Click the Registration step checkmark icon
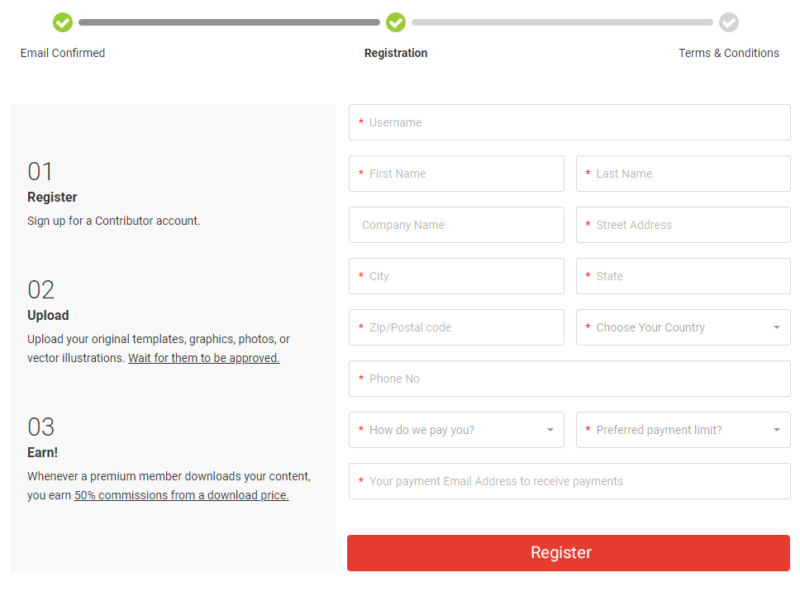The height and width of the screenshot is (601, 800). 395,20
